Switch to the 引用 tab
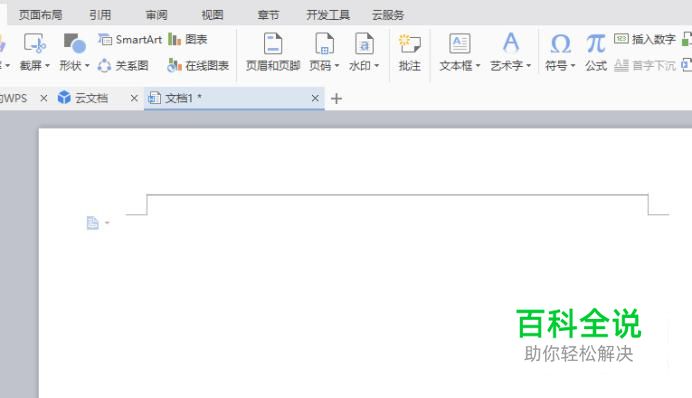The height and width of the screenshot is (398, 692). (100, 15)
